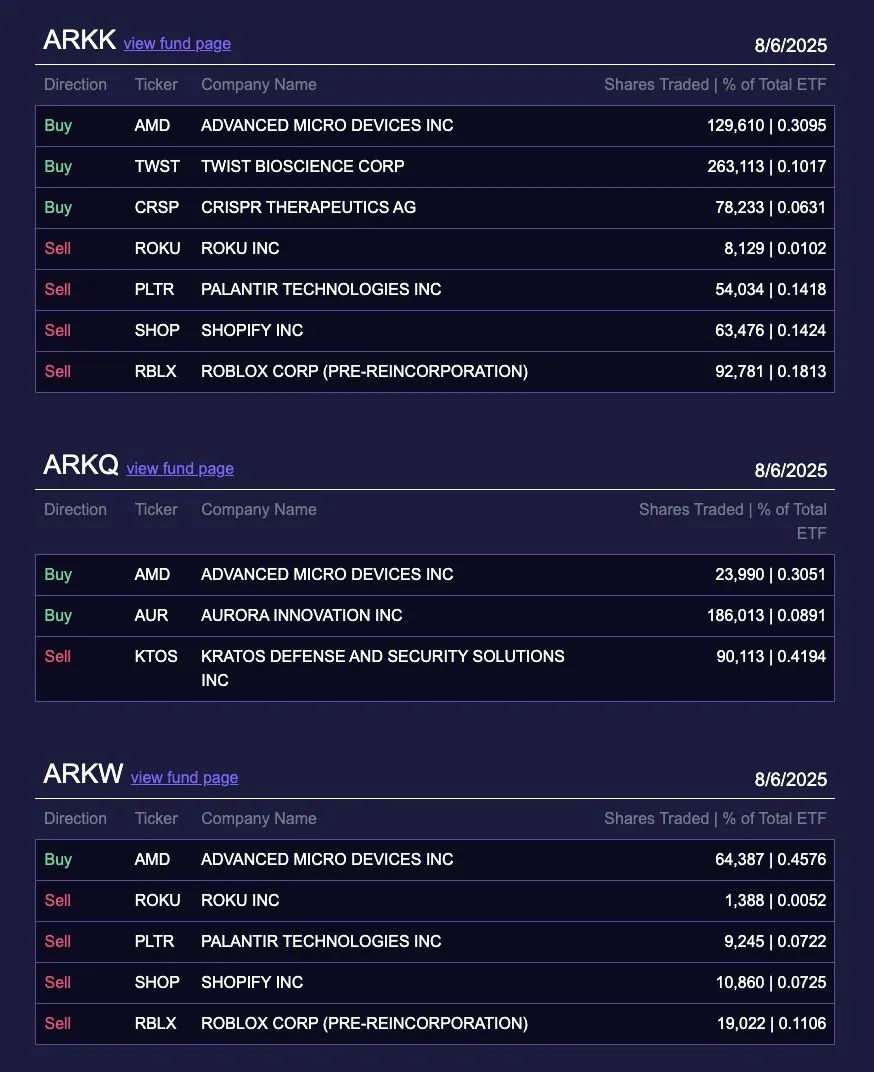
Task: Open the ARKW view fund page link
Action: 185,778
